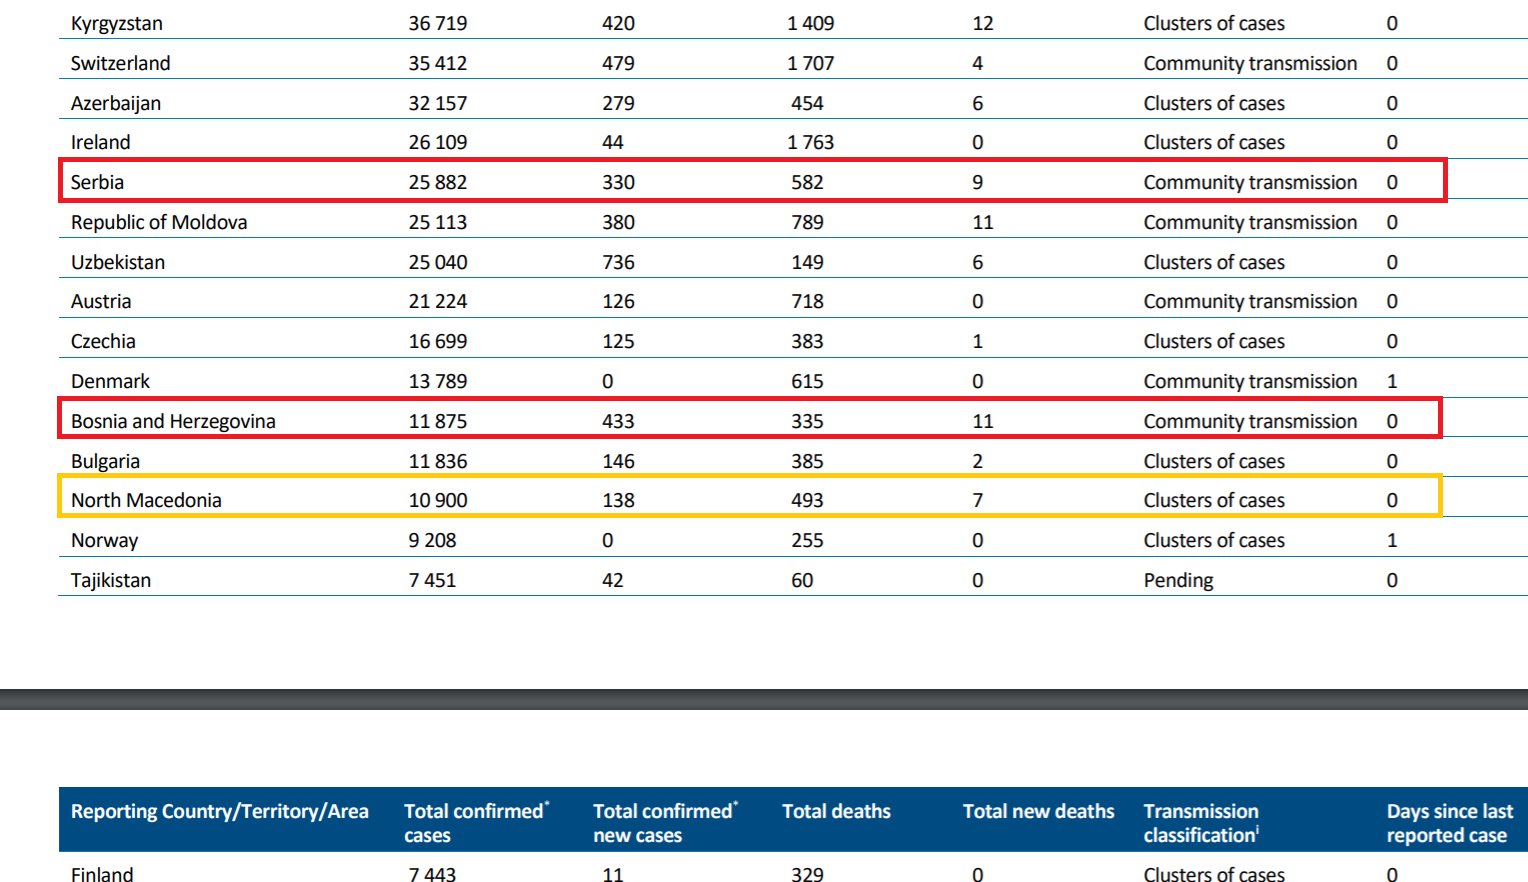Click Bosnia and Herzegovina's new cases 433
The image size is (1528, 882).
618,421
